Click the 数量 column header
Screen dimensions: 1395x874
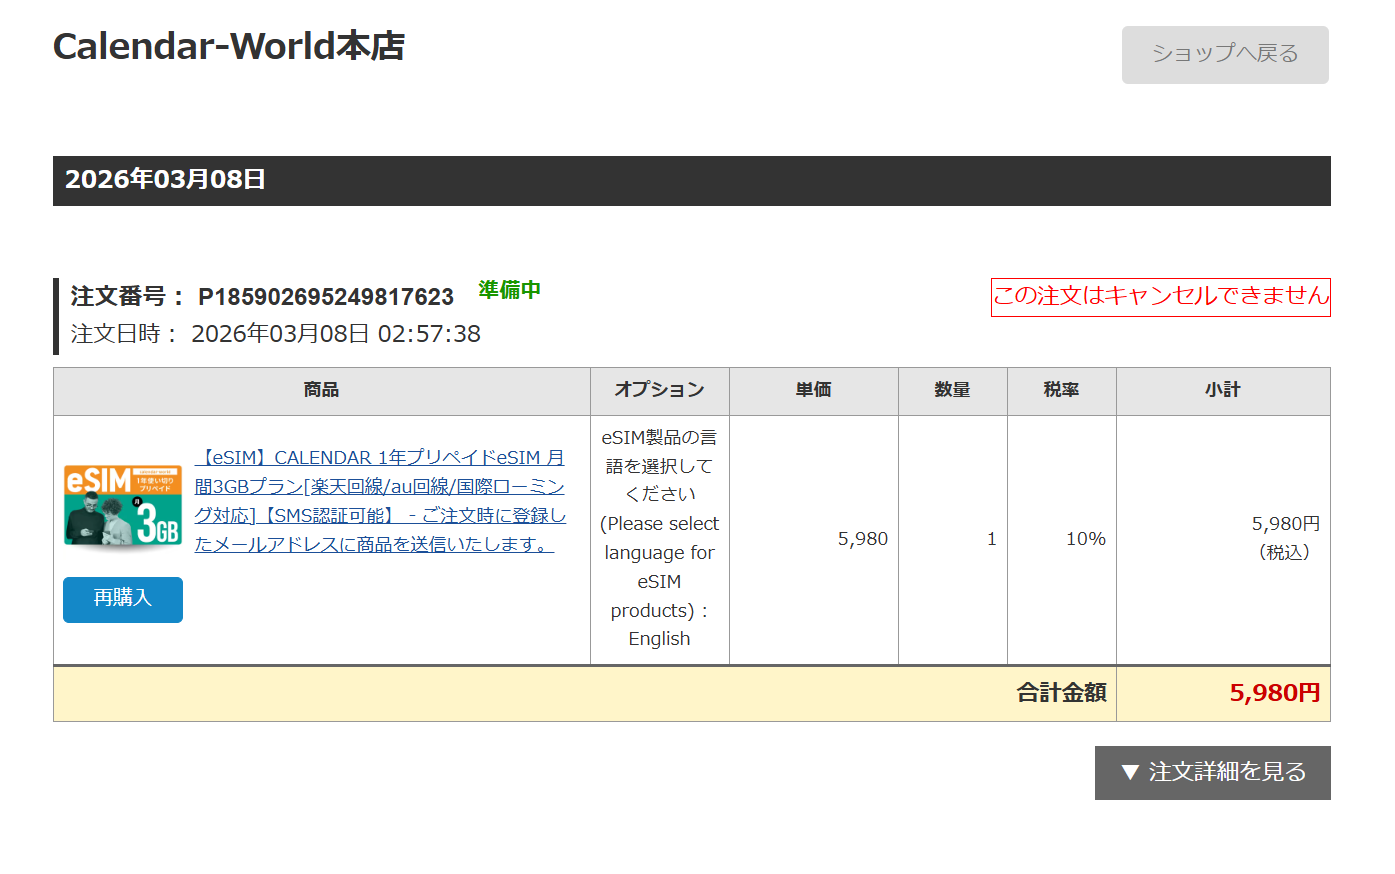[x=953, y=391]
